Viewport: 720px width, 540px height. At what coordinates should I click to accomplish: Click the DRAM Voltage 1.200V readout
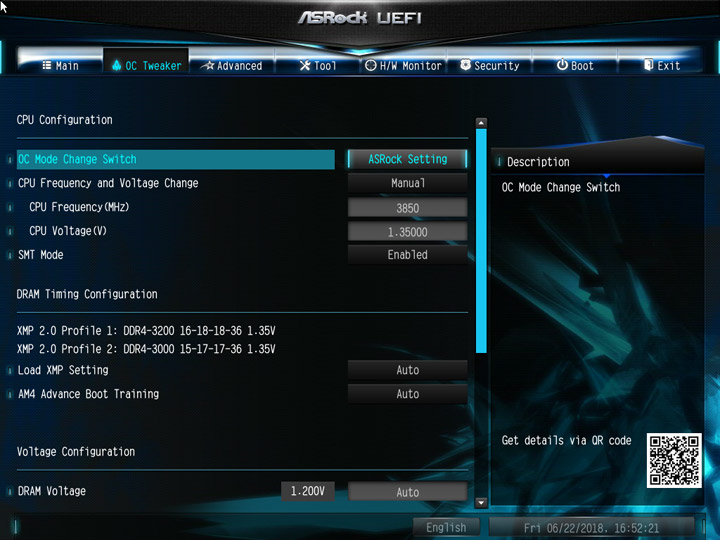click(308, 491)
